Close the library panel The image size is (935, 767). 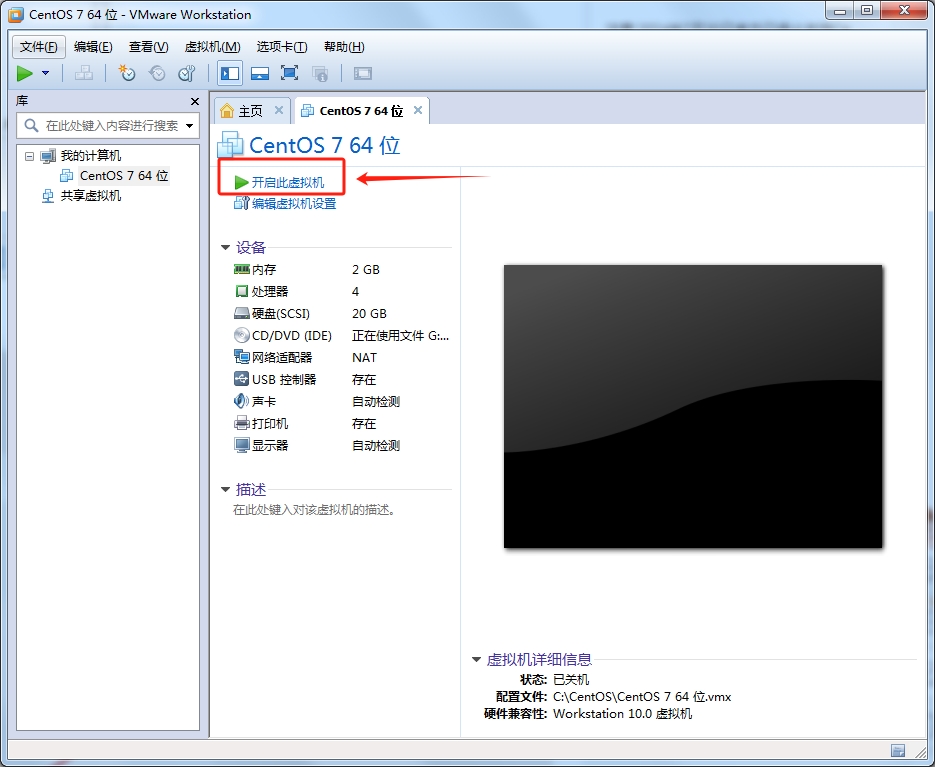(x=195, y=101)
